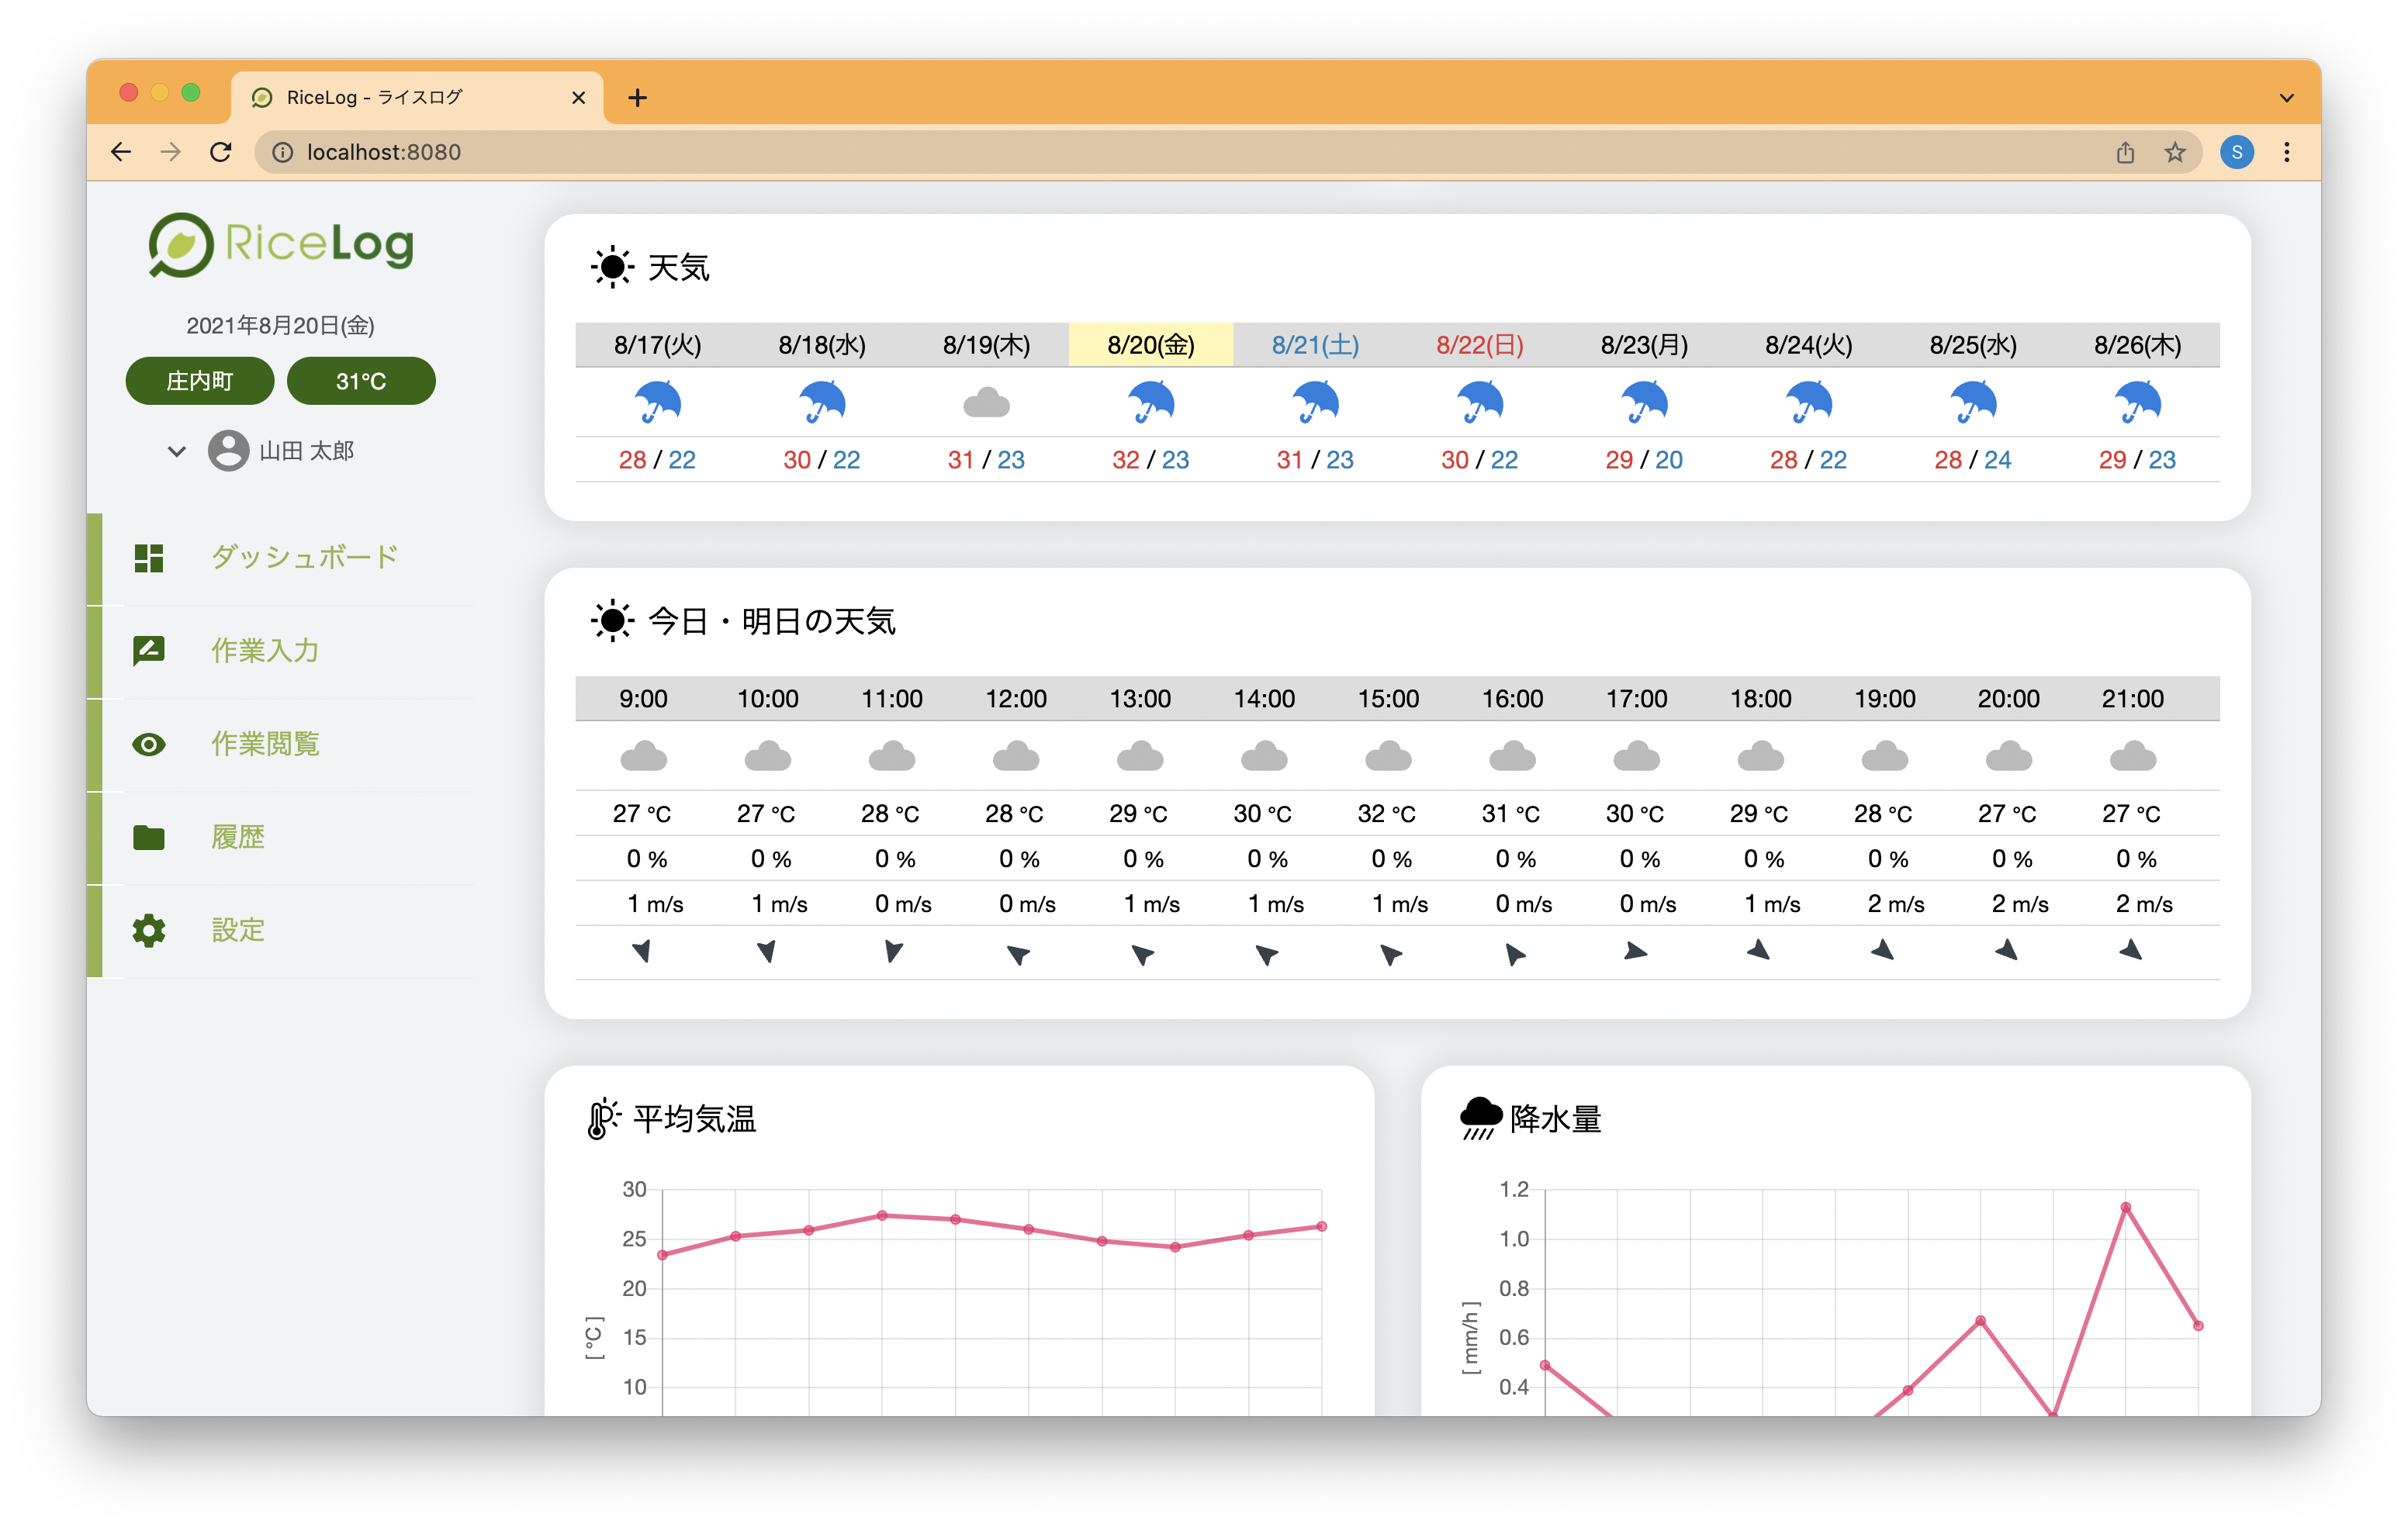This screenshot has width=2408, height=1531.
Task: Open the ダッシュボード menu item
Action: click(x=304, y=557)
